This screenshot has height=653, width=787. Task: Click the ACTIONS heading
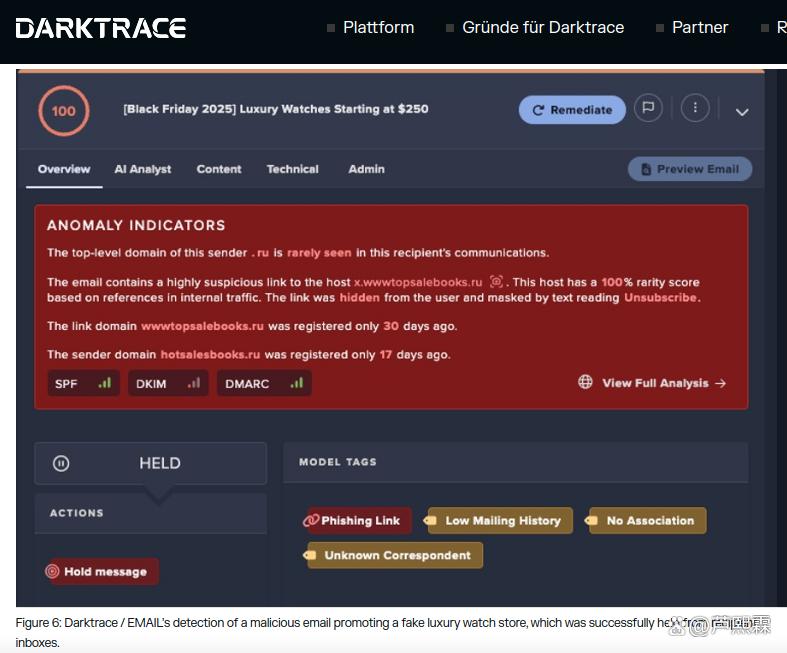[76, 513]
